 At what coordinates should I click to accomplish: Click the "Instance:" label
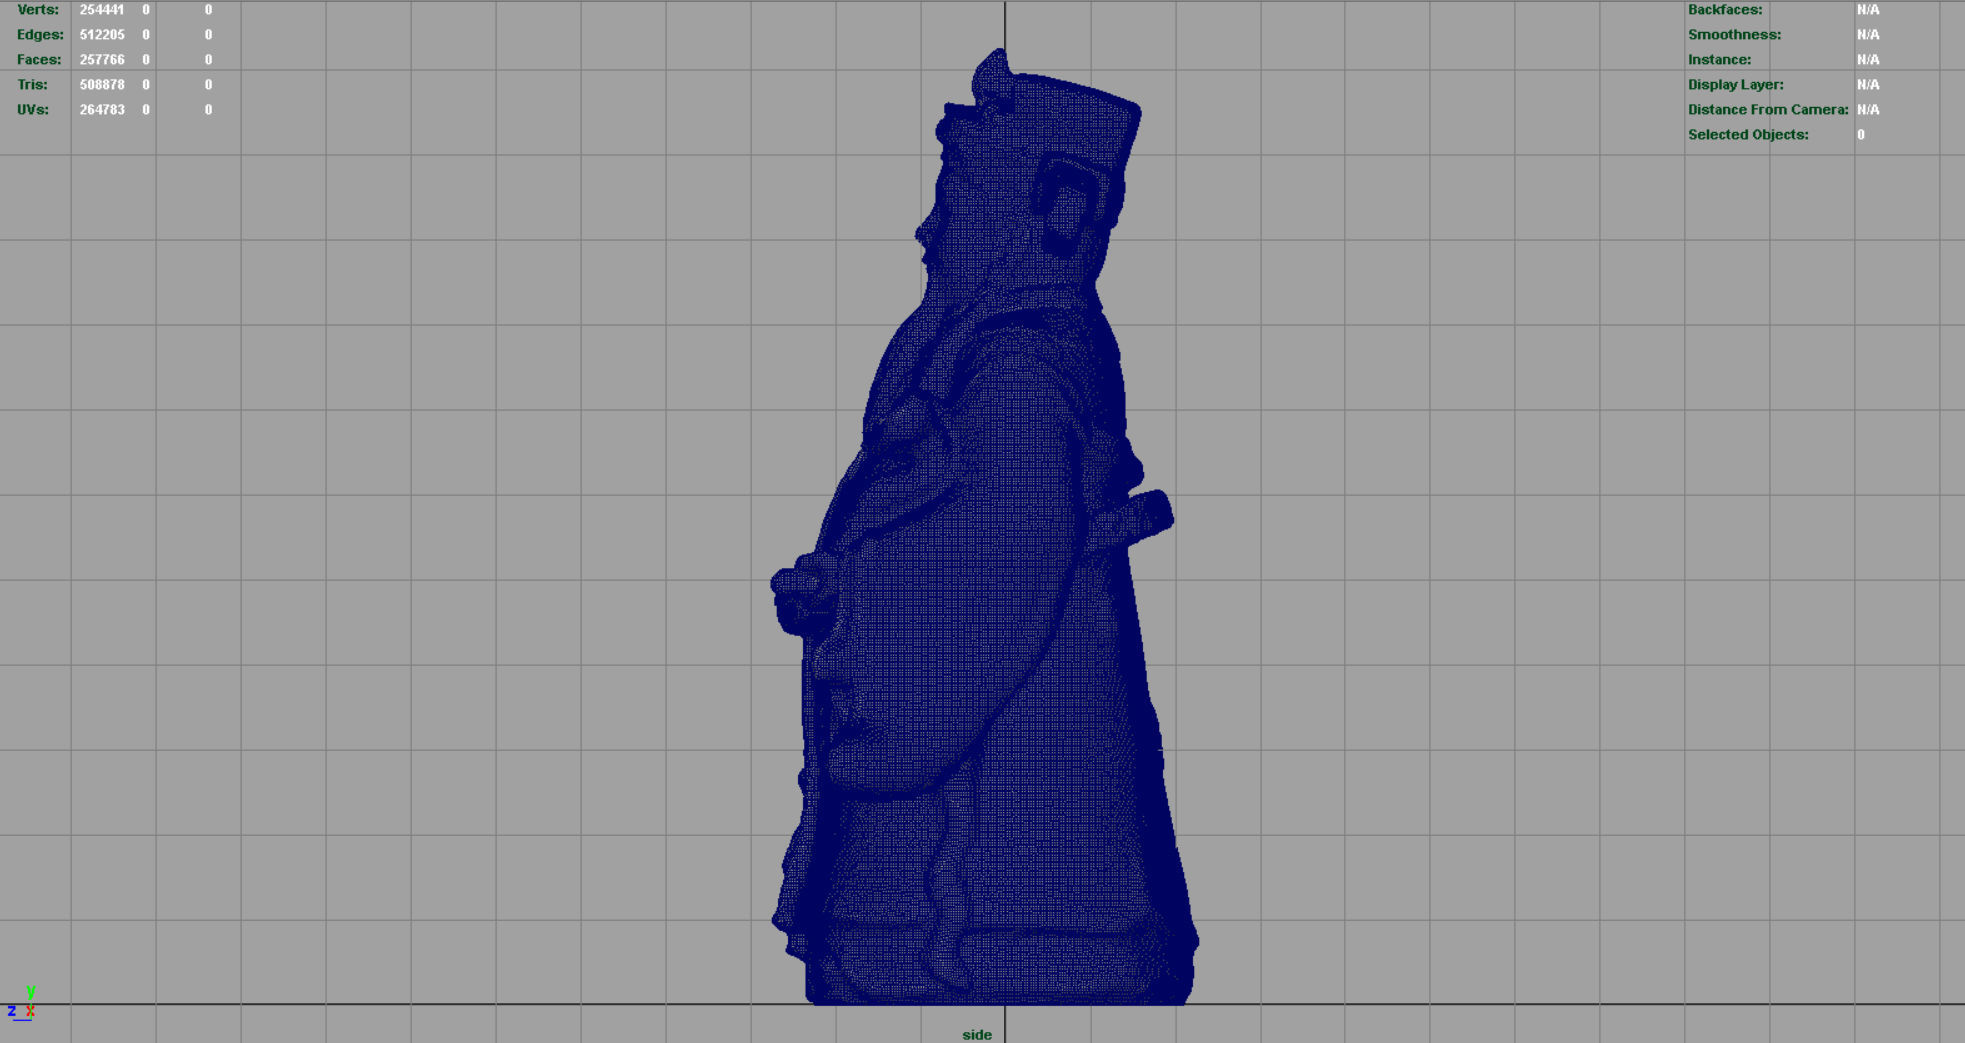click(x=1719, y=60)
